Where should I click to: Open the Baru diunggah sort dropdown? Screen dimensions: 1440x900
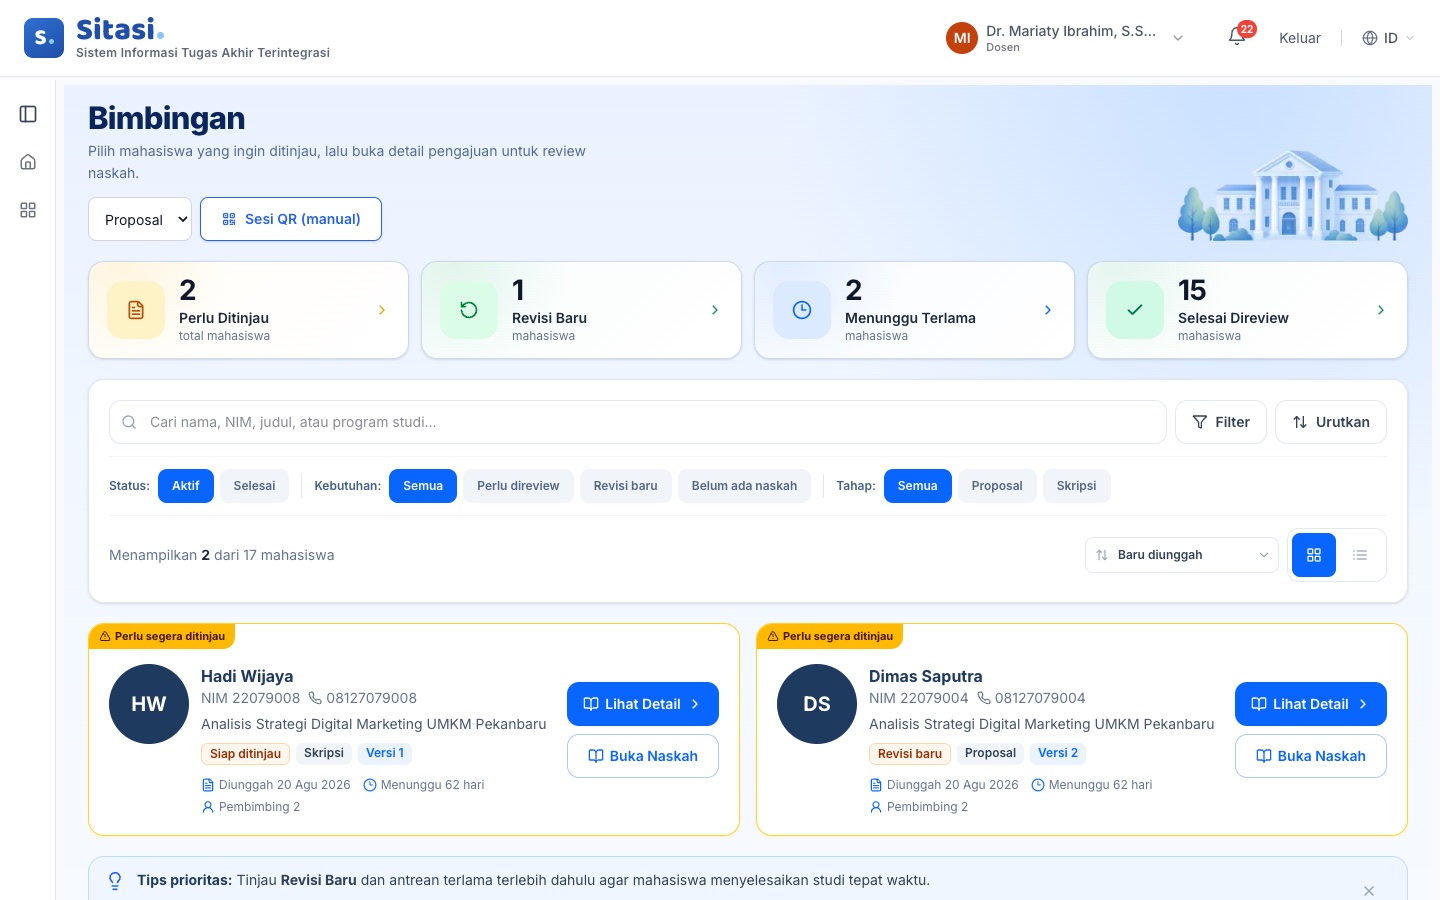(x=1182, y=555)
